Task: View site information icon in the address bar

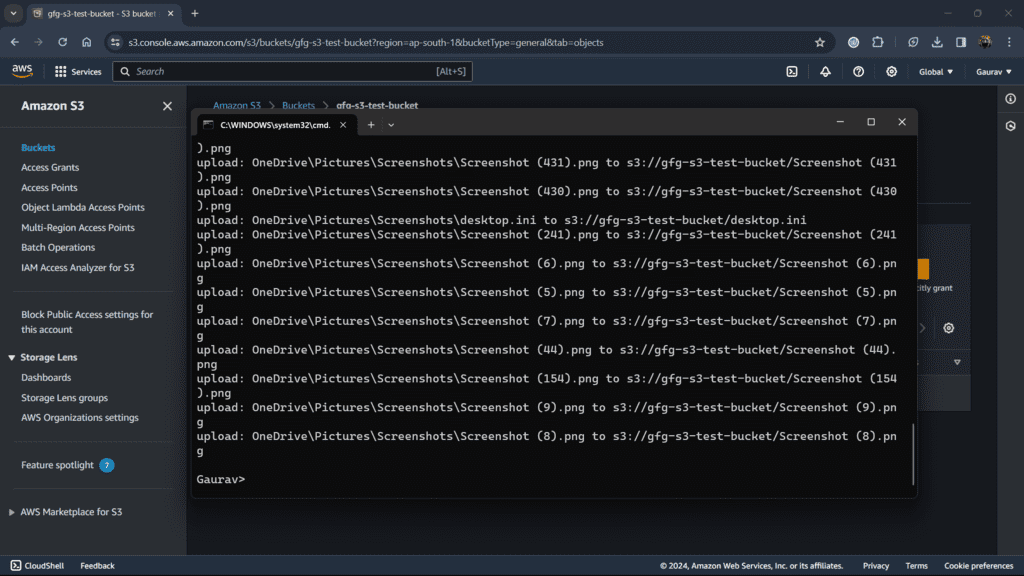Action: click(116, 42)
